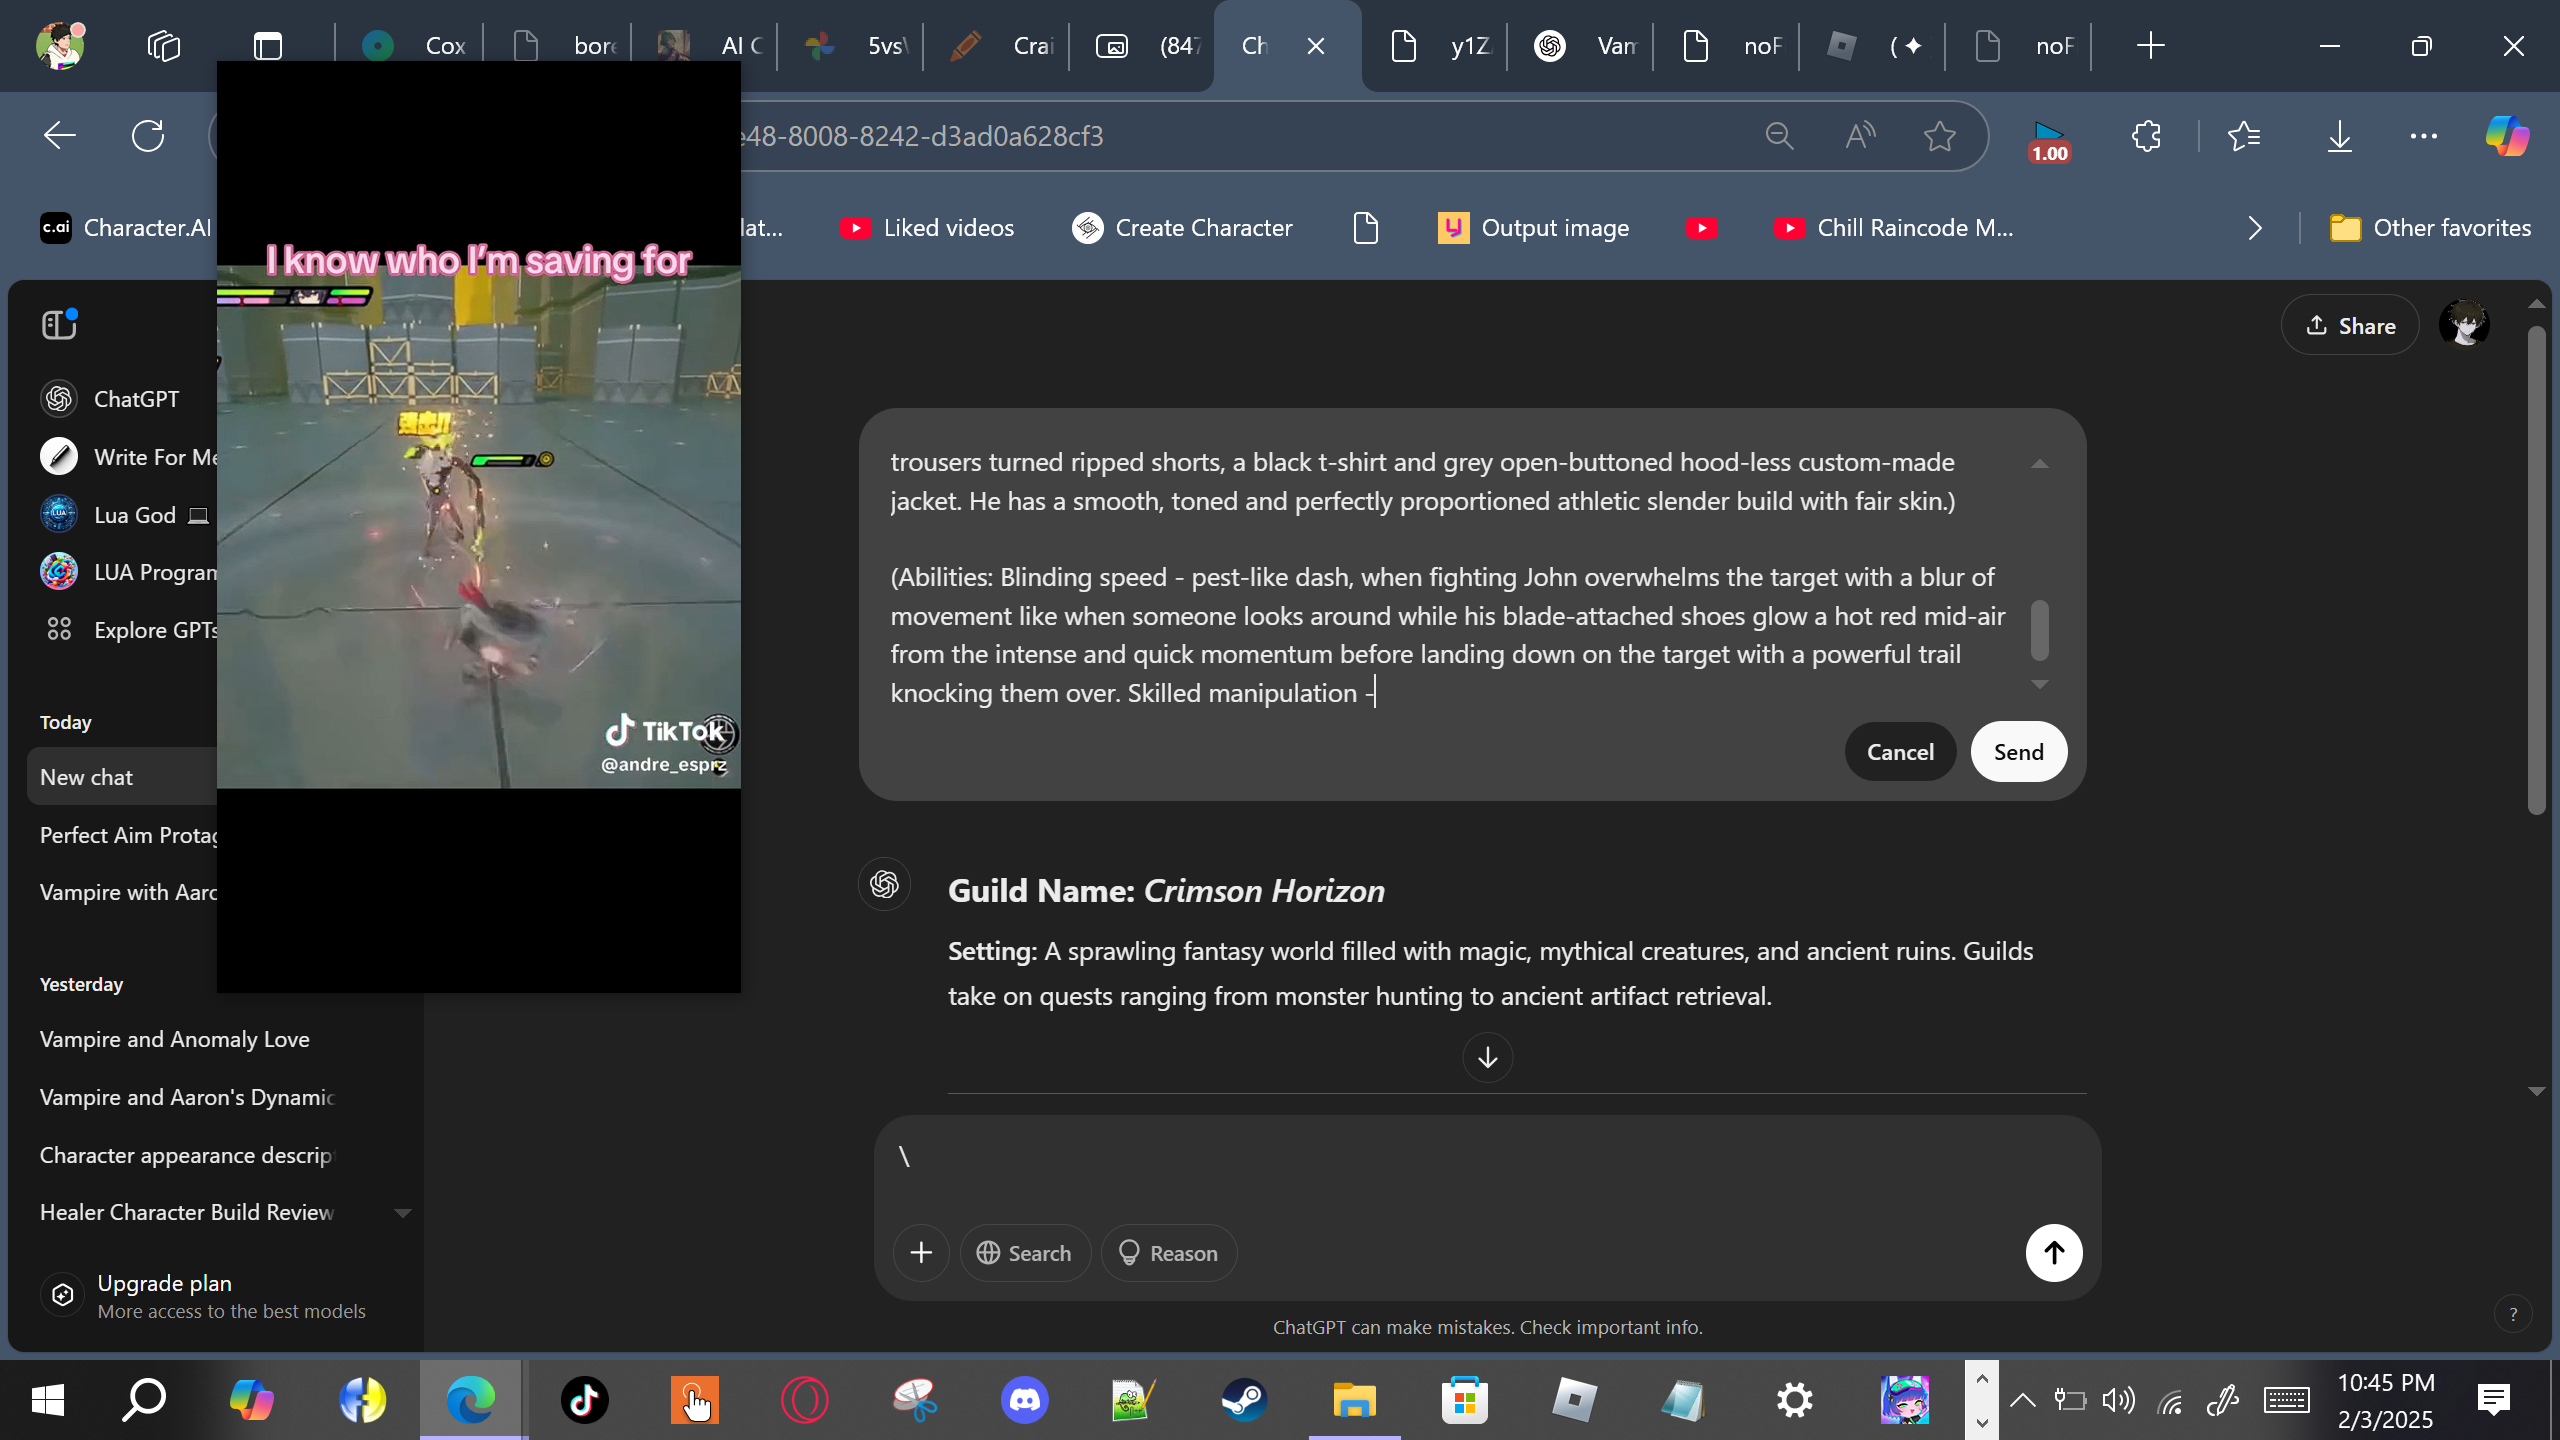Click the edit box scroll-down arrow

coord(2040,684)
